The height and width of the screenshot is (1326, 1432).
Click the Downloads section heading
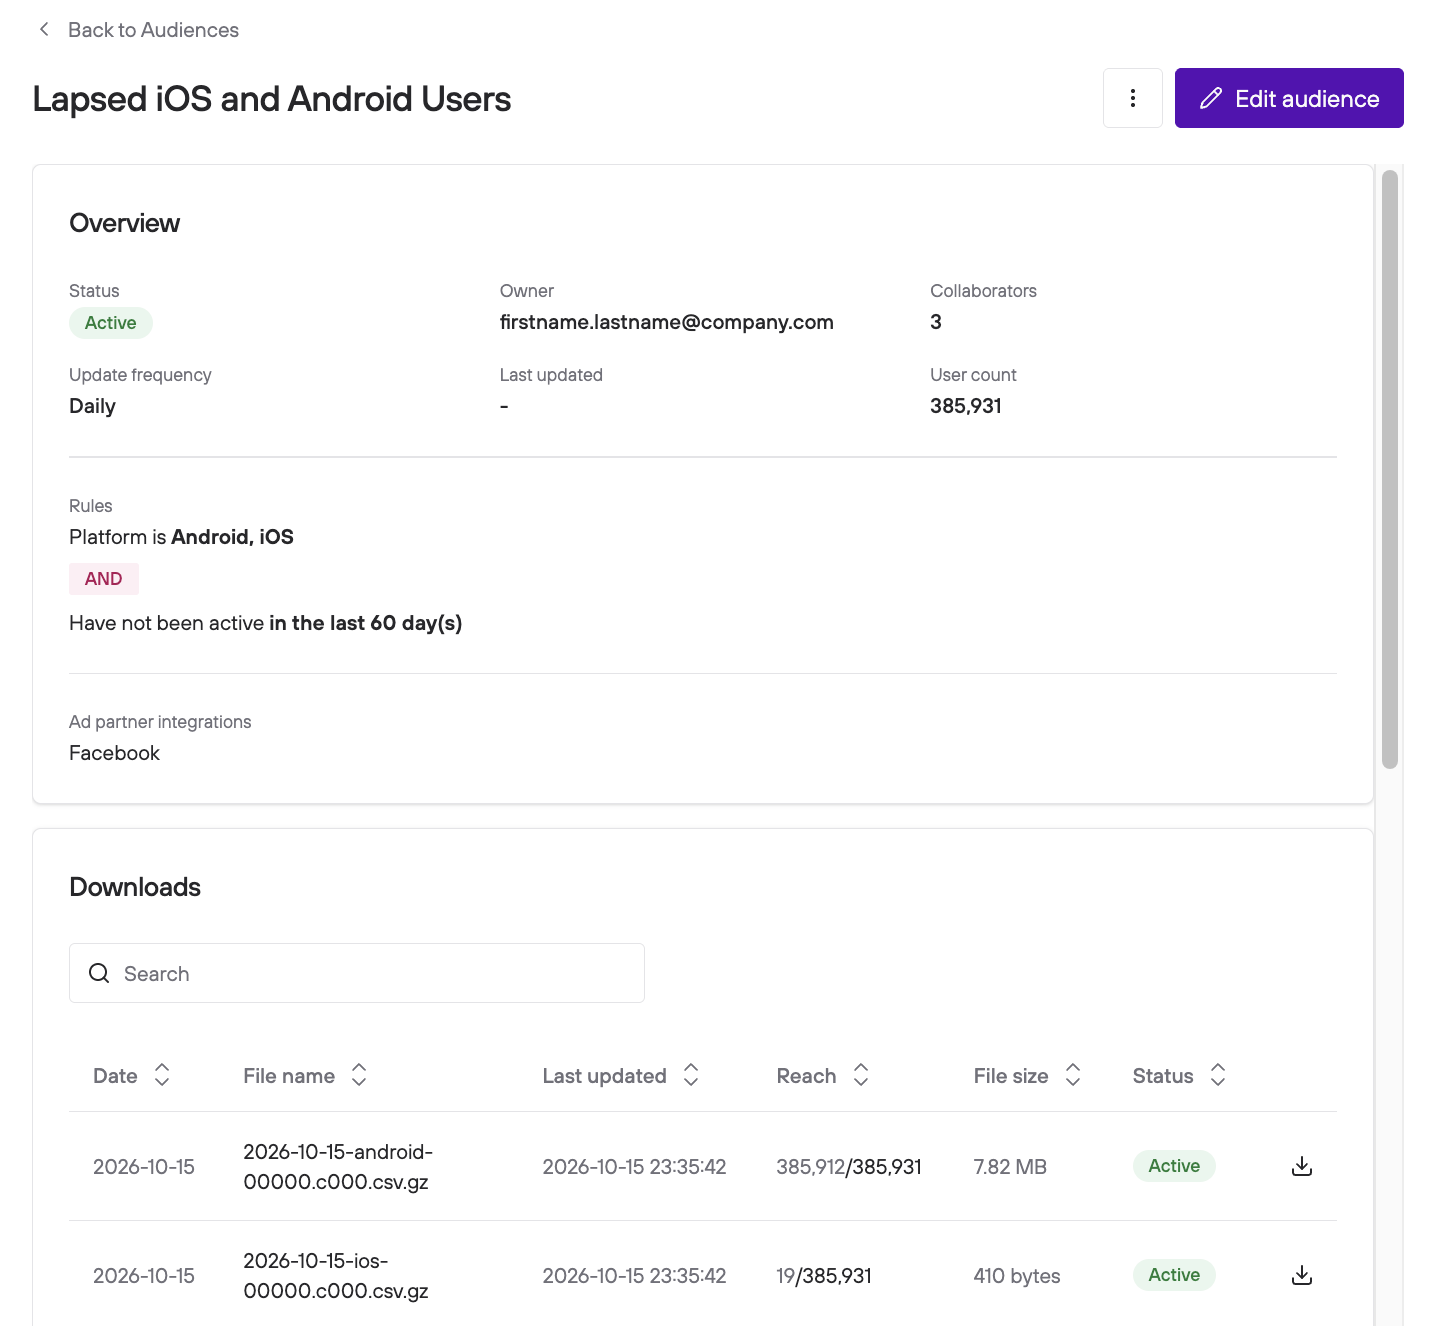click(x=135, y=887)
